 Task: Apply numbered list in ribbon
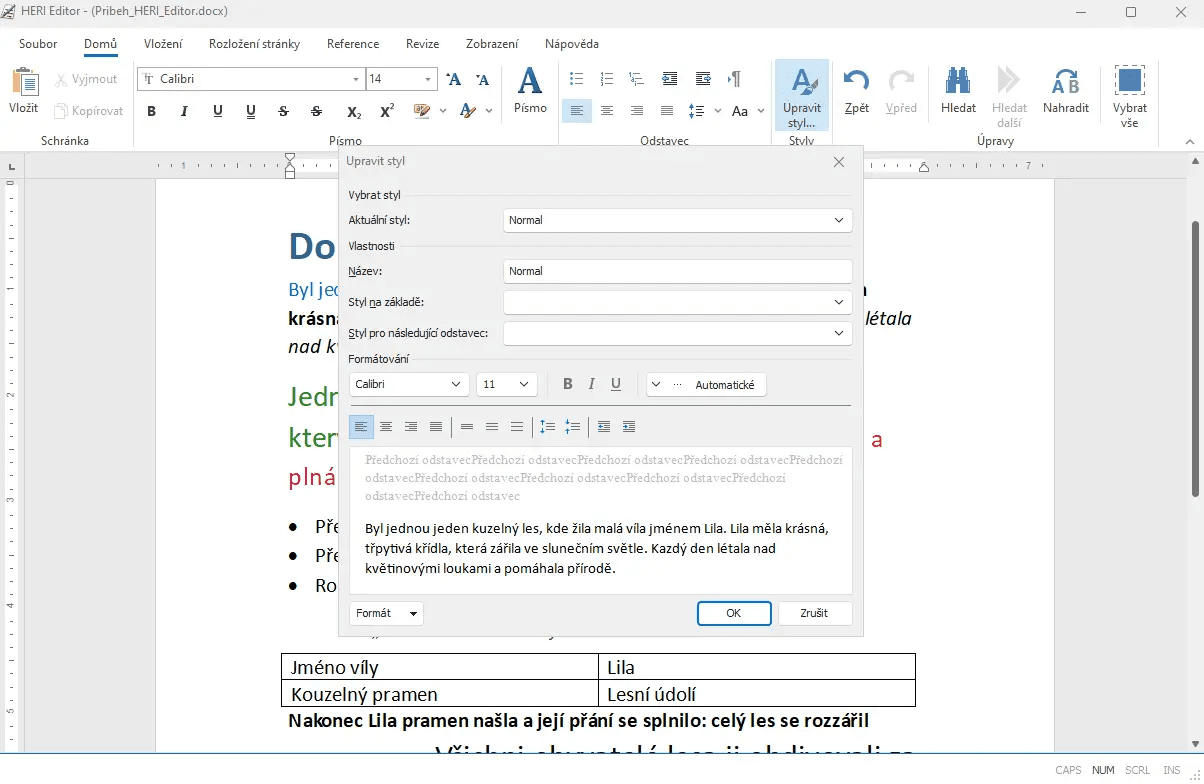pos(606,79)
